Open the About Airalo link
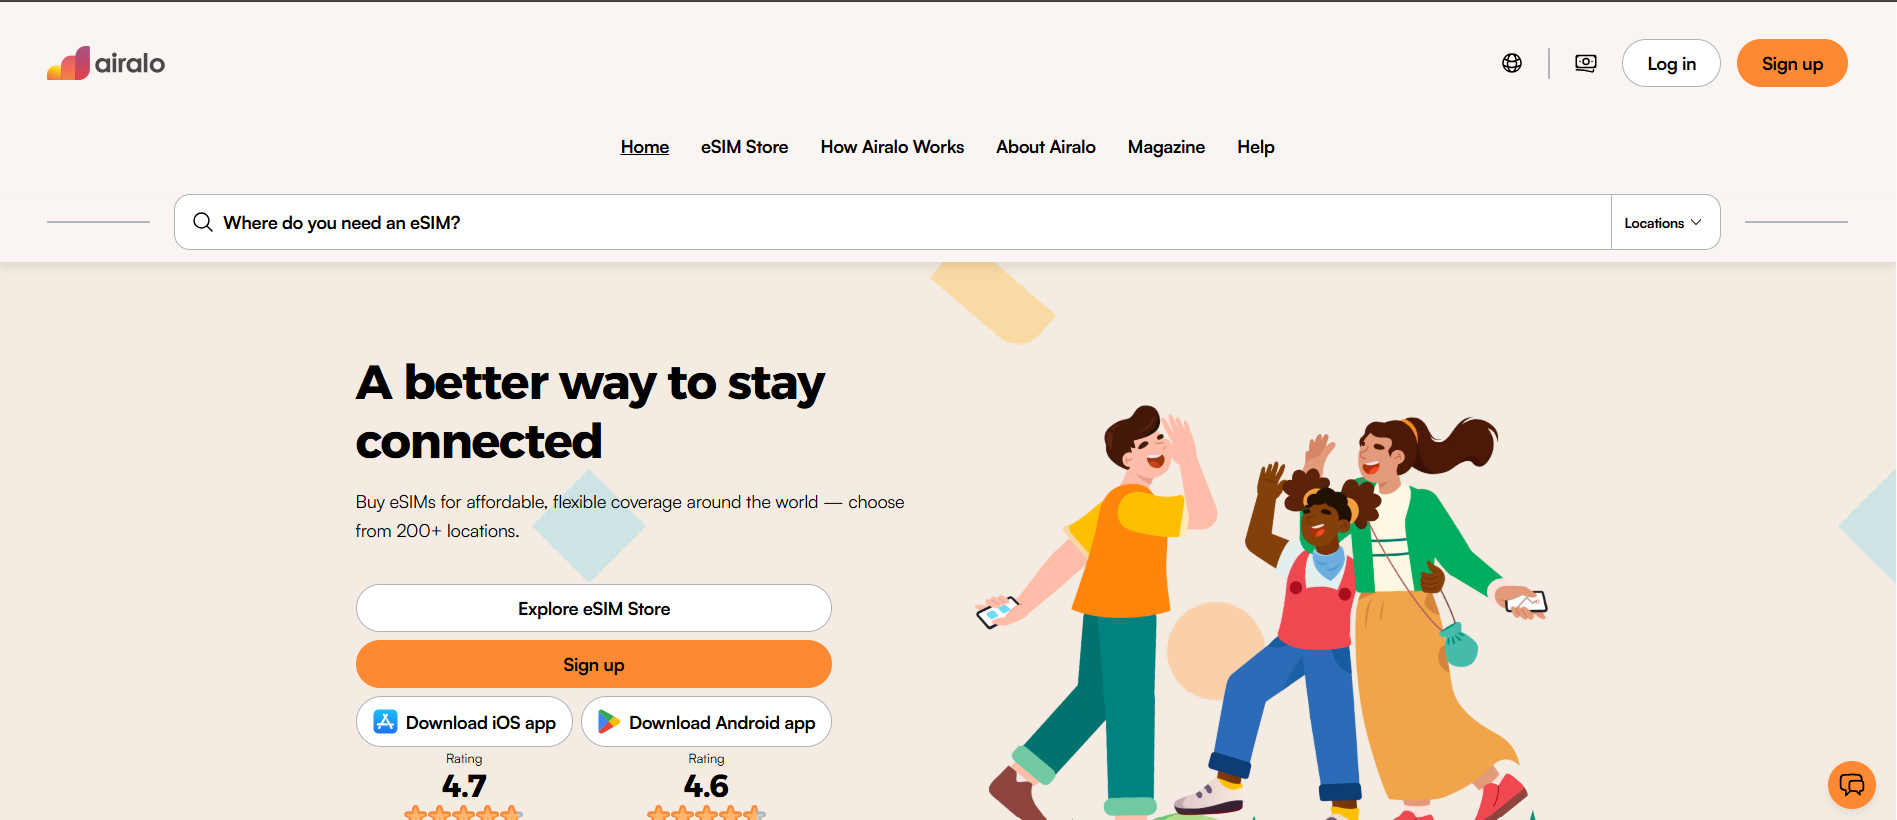Screen dimensions: 1897x820 coord(1046,147)
